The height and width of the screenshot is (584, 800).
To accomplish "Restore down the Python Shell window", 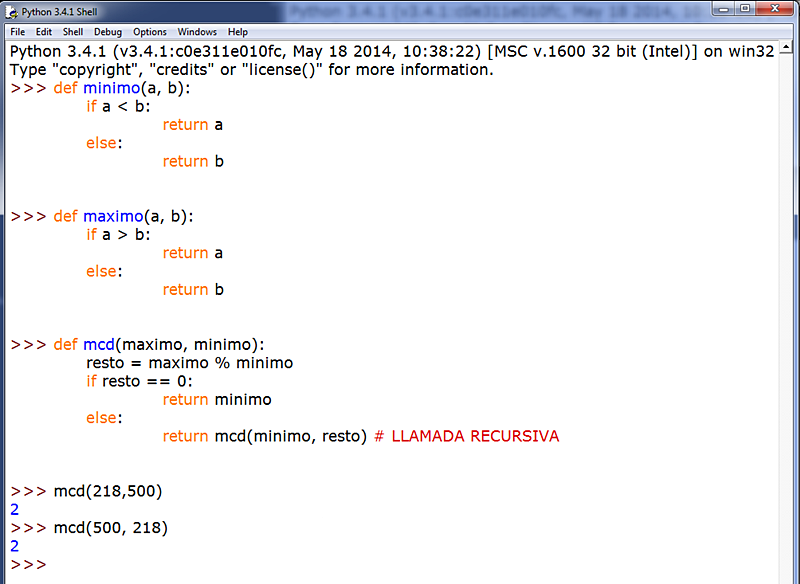I will (x=744, y=9).
